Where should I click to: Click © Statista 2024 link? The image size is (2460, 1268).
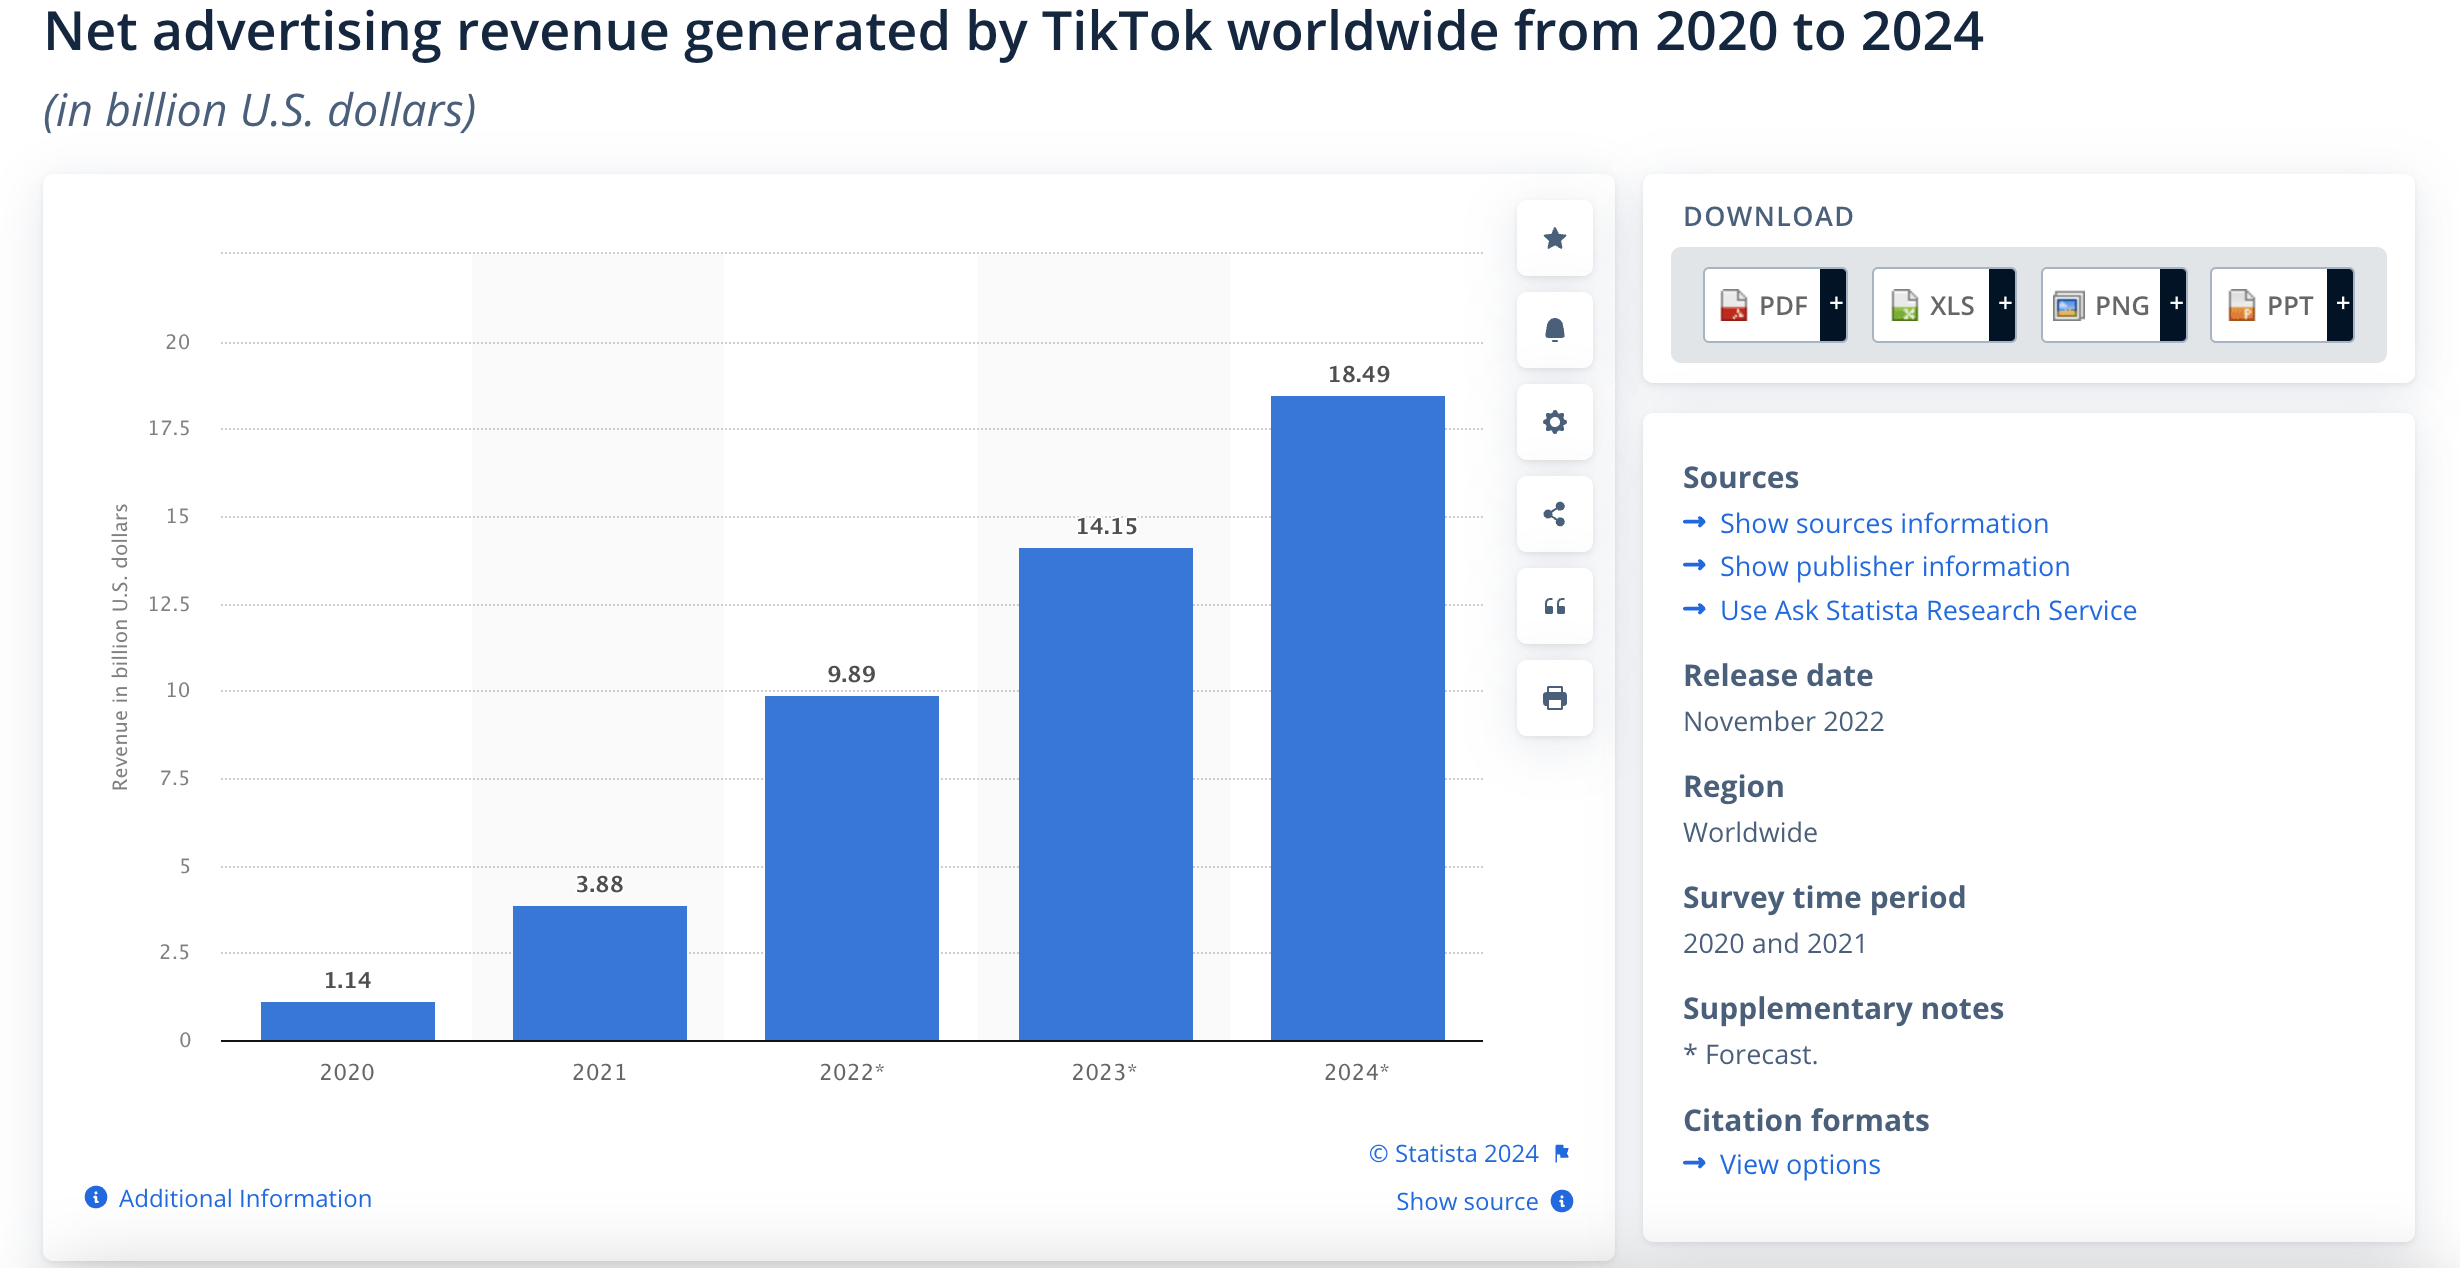(1453, 1153)
